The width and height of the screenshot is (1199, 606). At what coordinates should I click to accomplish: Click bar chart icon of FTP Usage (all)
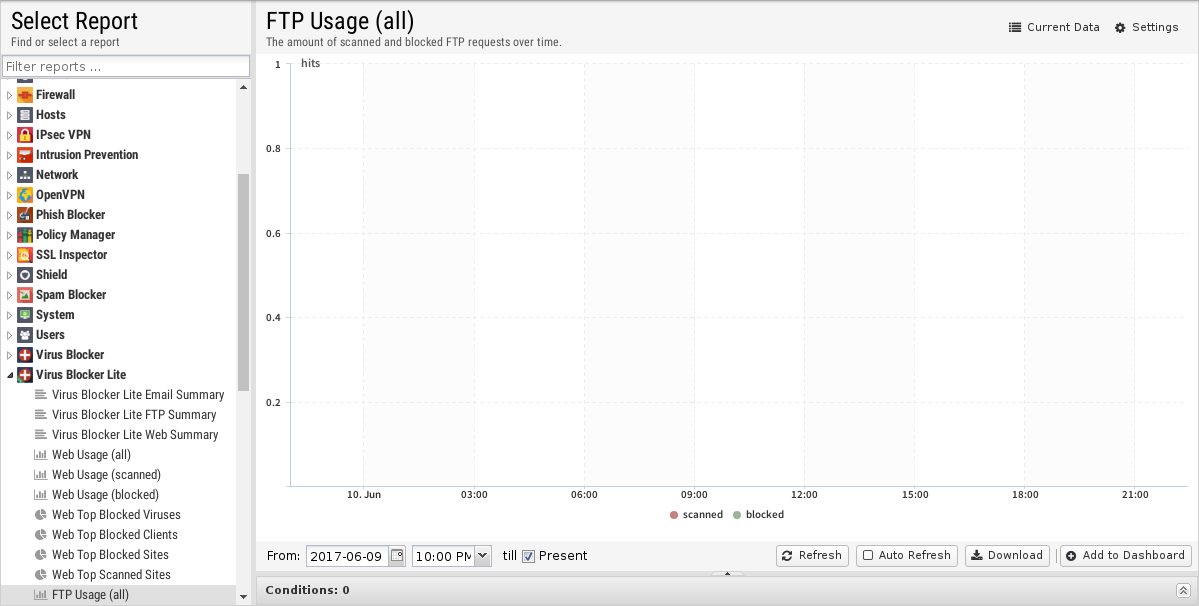click(41, 595)
